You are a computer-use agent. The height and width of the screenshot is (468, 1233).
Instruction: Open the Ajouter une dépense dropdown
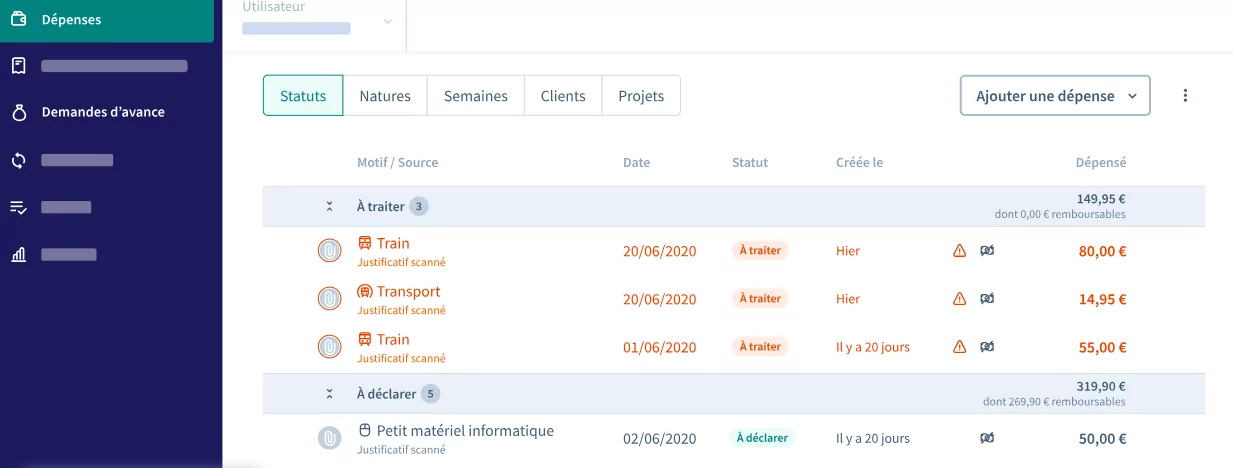point(1055,96)
